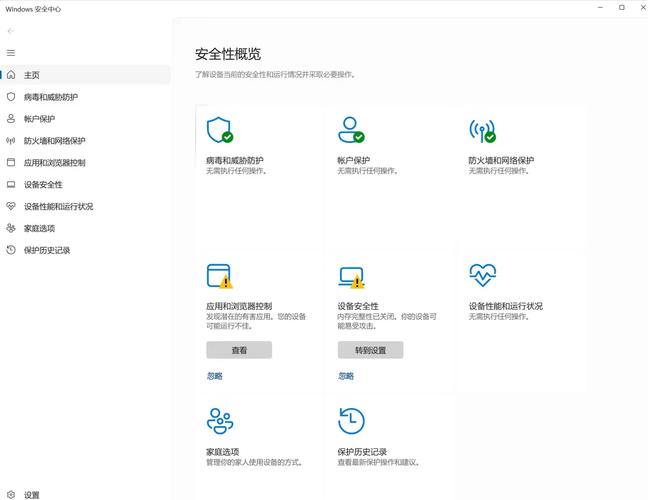Click text 管理你的家人使用设备的方式
This screenshot has height=500, width=648.
(x=253, y=462)
